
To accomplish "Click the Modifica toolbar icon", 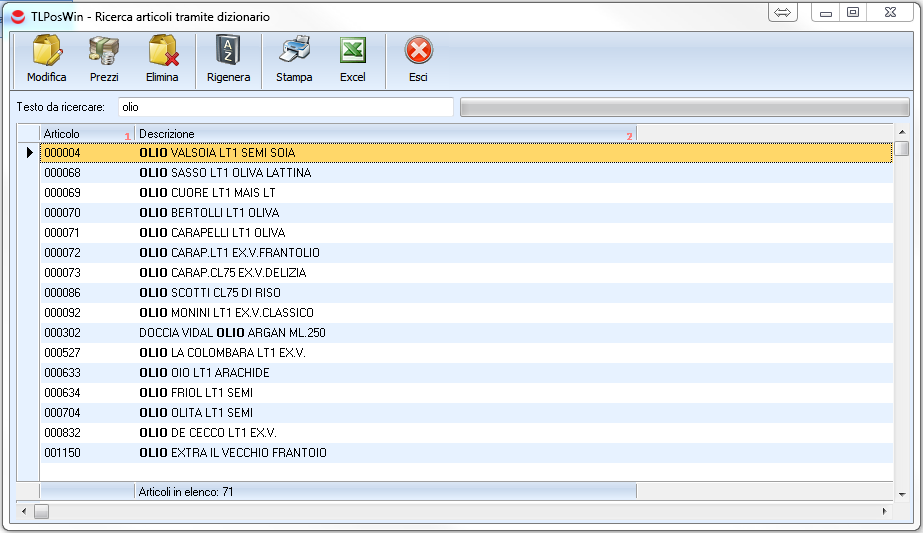I will [x=46, y=52].
